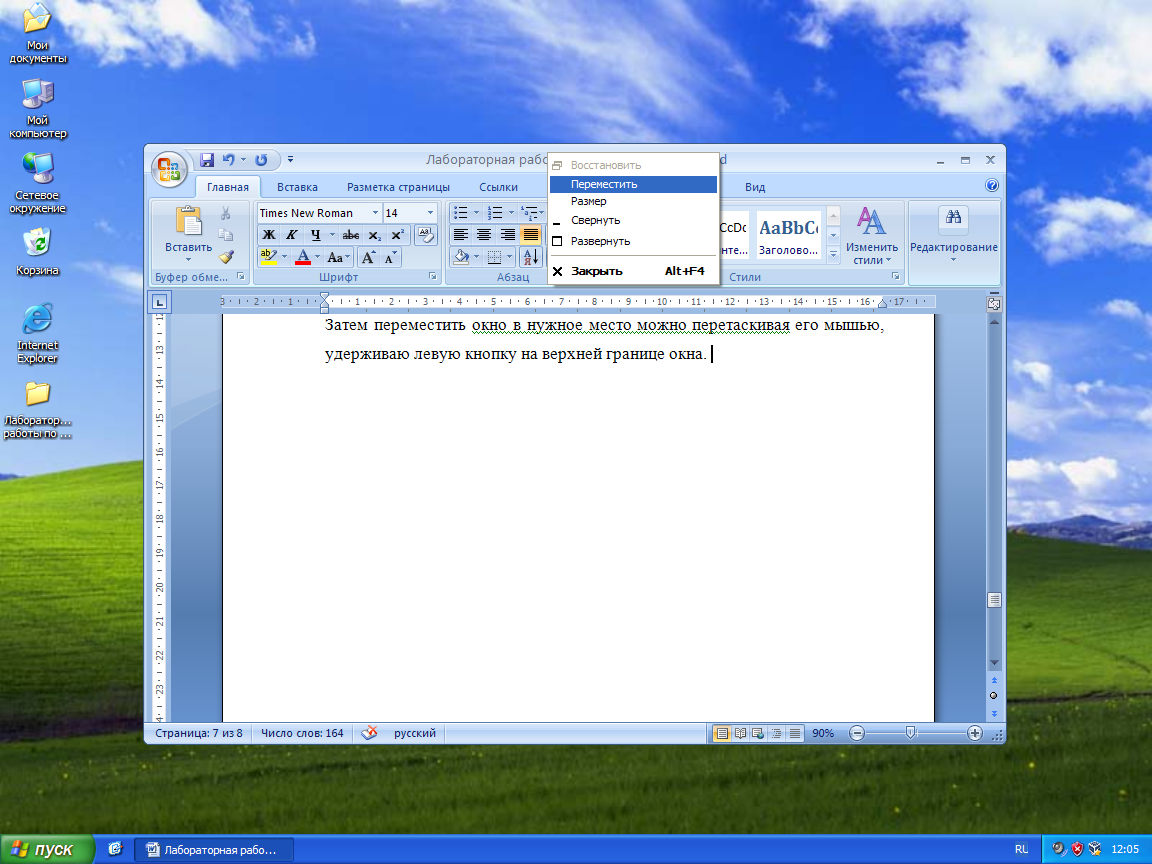Switch to the Вид ribbon tab
1152x864 pixels.
[755, 187]
